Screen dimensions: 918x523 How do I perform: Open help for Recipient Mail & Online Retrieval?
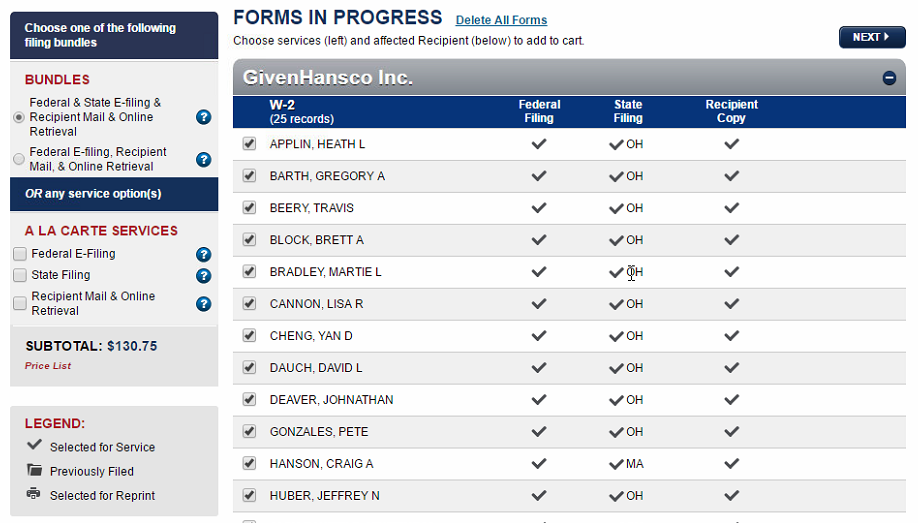coord(204,304)
